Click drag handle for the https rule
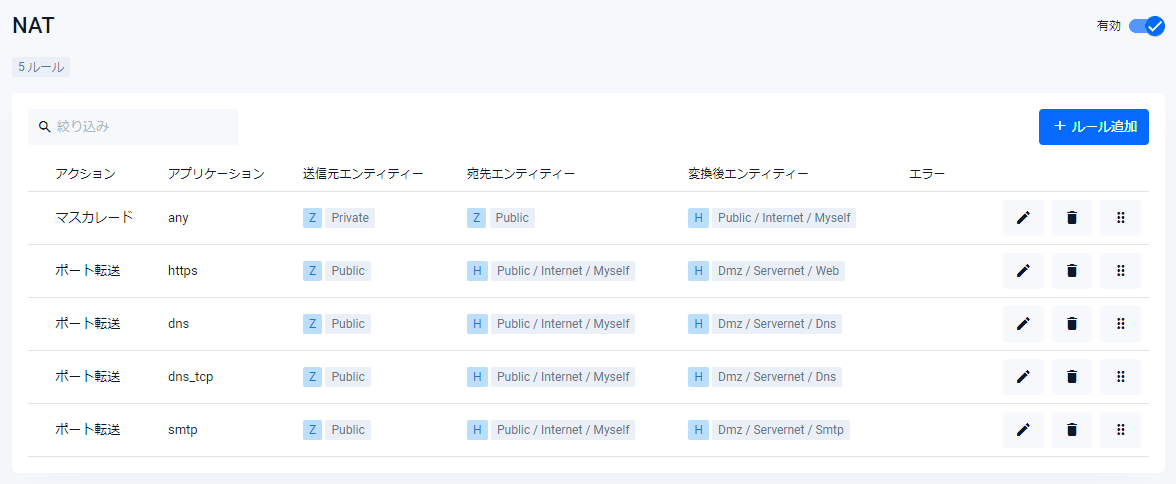The height and width of the screenshot is (484, 1176). pyautogui.click(x=1121, y=271)
